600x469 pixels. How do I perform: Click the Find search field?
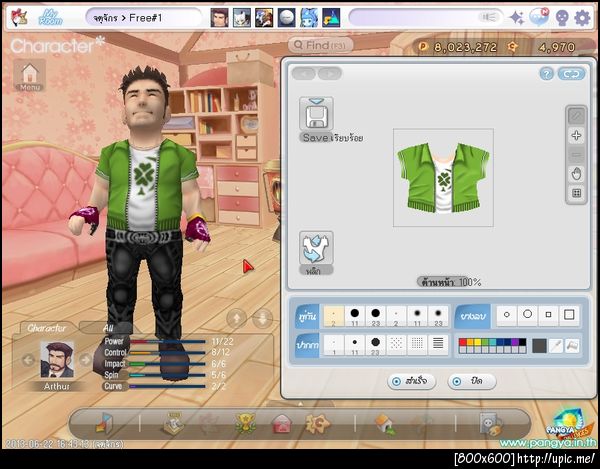coord(320,45)
